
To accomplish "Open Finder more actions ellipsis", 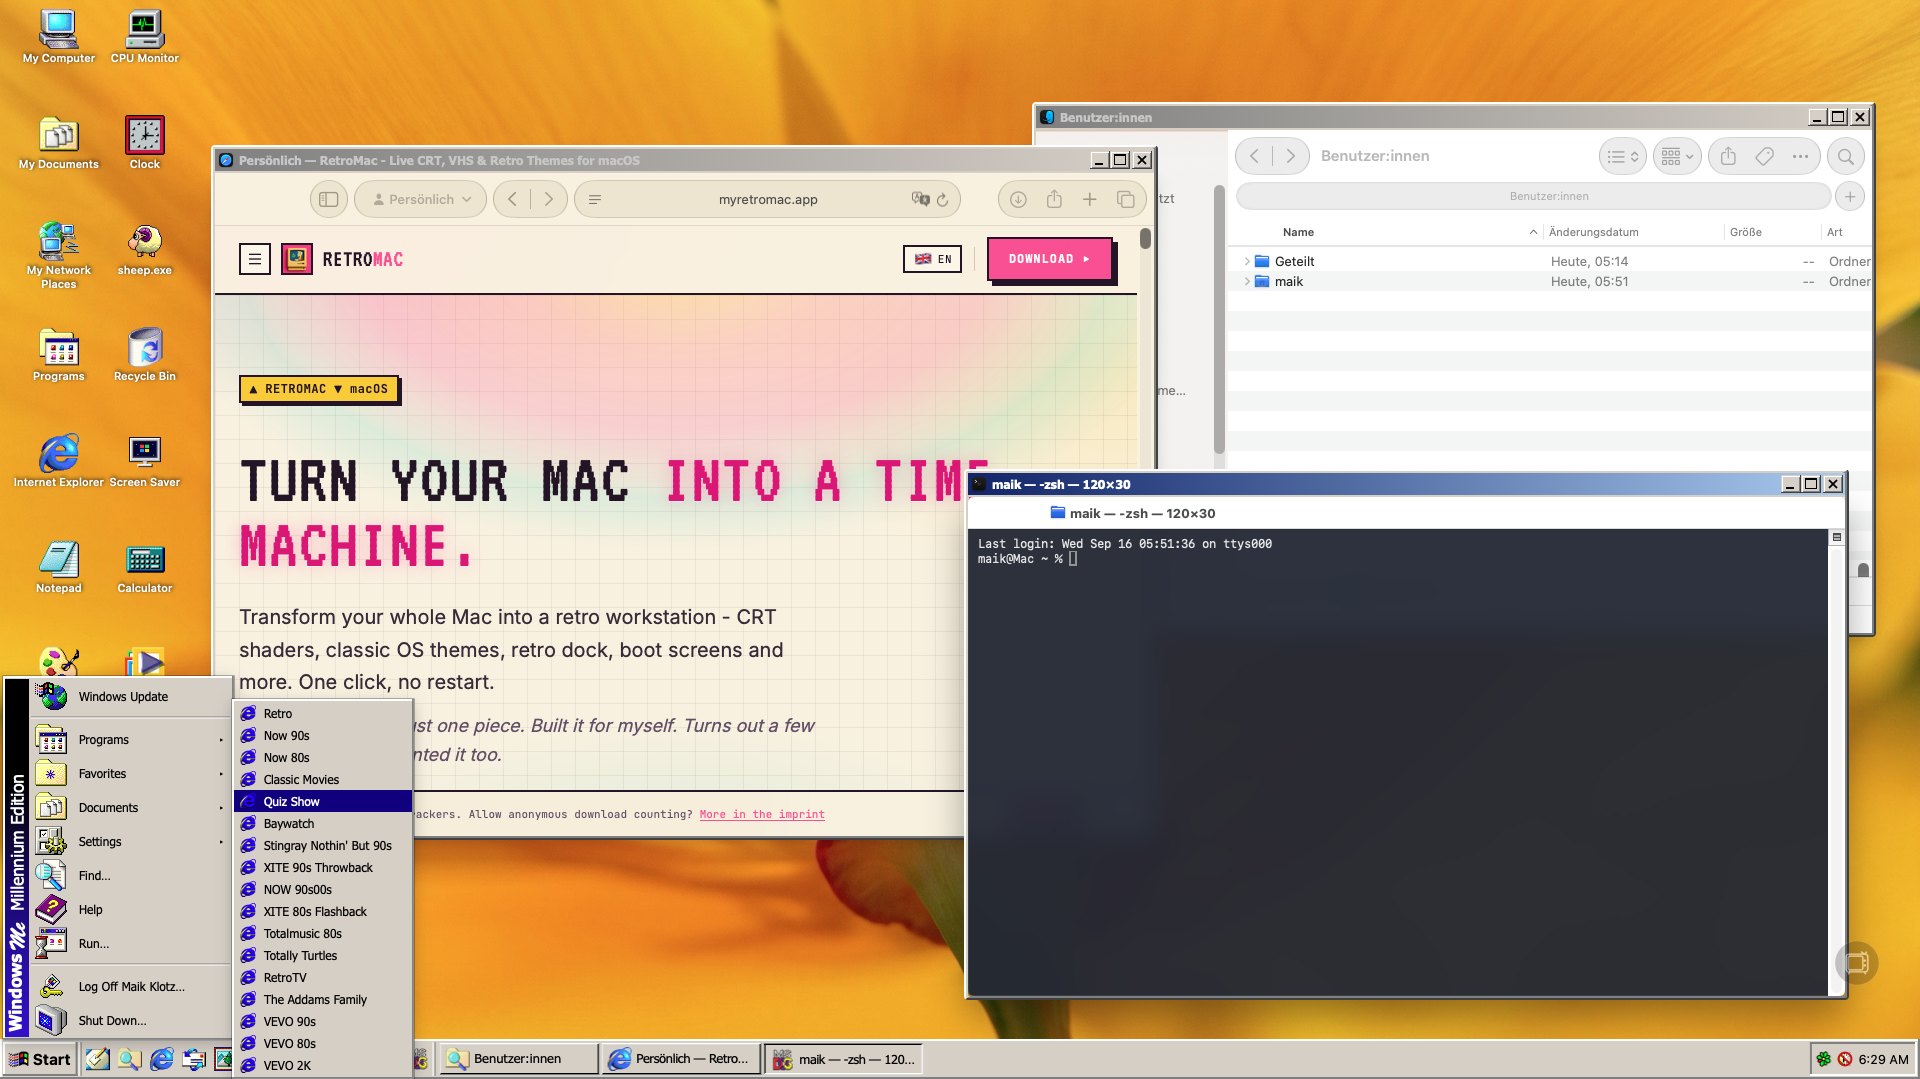I will coord(1800,156).
